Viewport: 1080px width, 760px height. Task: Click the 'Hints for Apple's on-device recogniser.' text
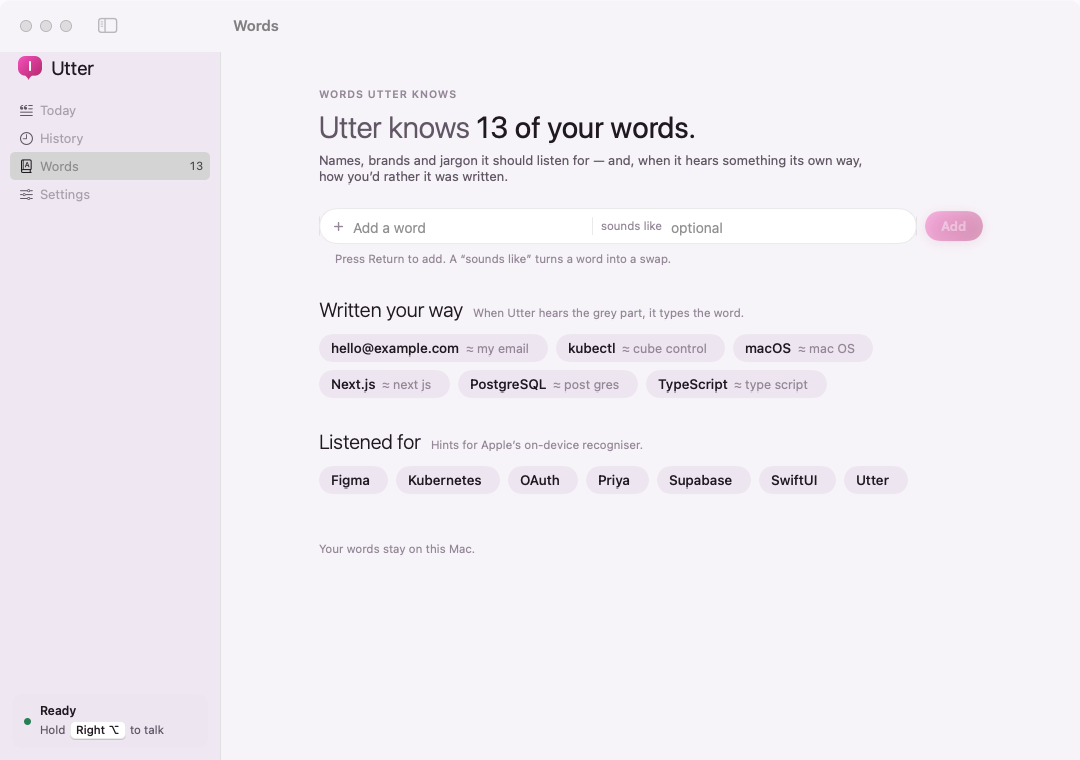click(x=537, y=445)
